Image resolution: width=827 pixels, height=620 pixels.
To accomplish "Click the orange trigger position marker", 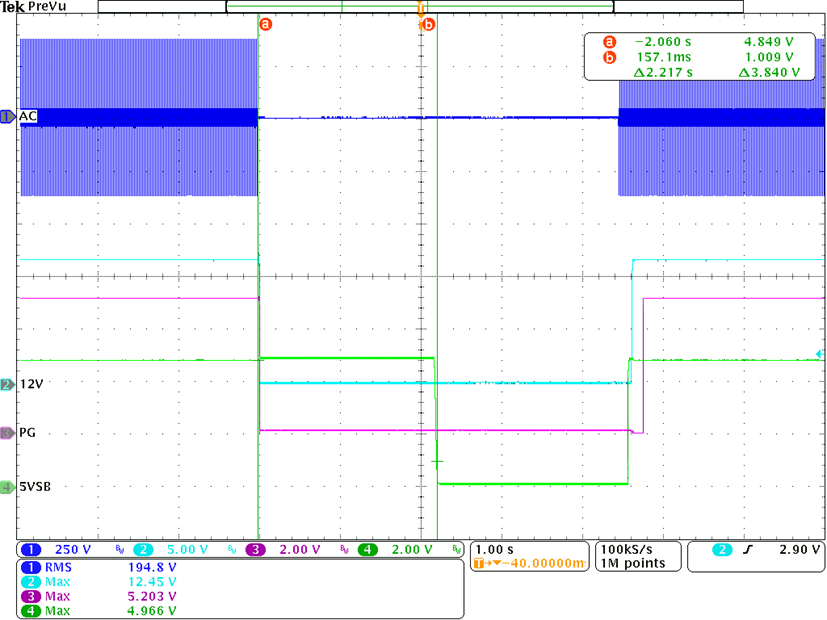I will [420, 9].
